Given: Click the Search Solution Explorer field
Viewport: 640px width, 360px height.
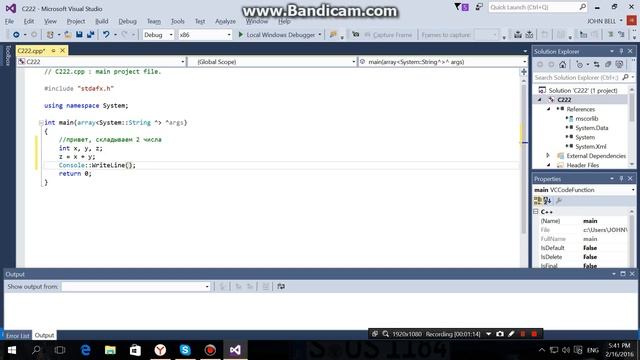Looking at the screenshot, I should [584, 77].
